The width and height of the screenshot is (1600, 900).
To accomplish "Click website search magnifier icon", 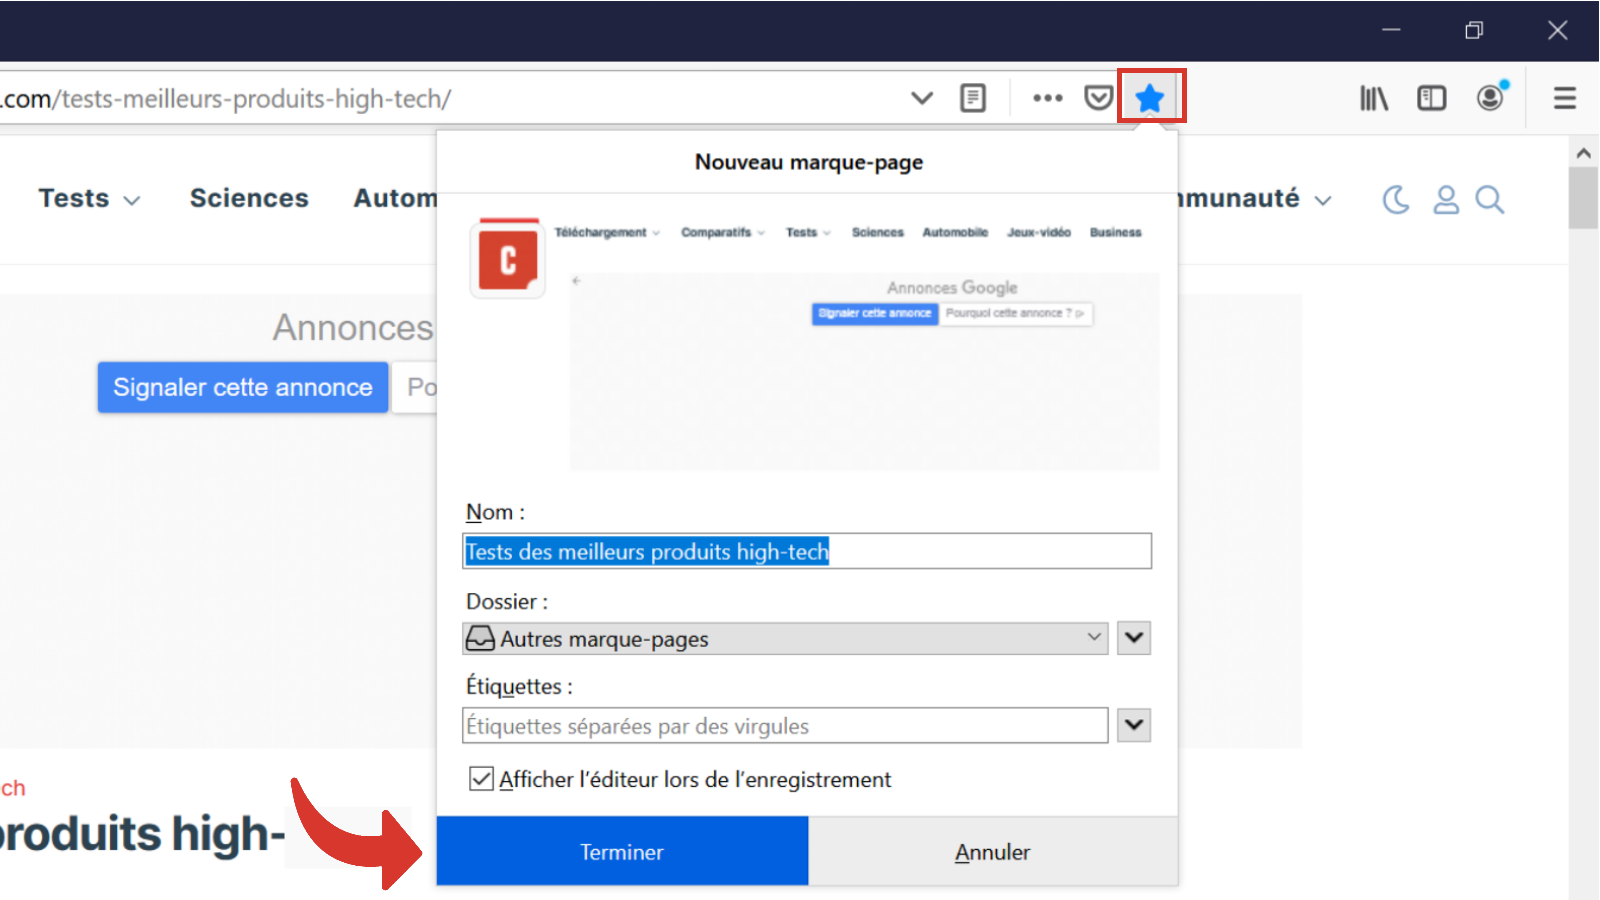I will click(x=1490, y=200).
